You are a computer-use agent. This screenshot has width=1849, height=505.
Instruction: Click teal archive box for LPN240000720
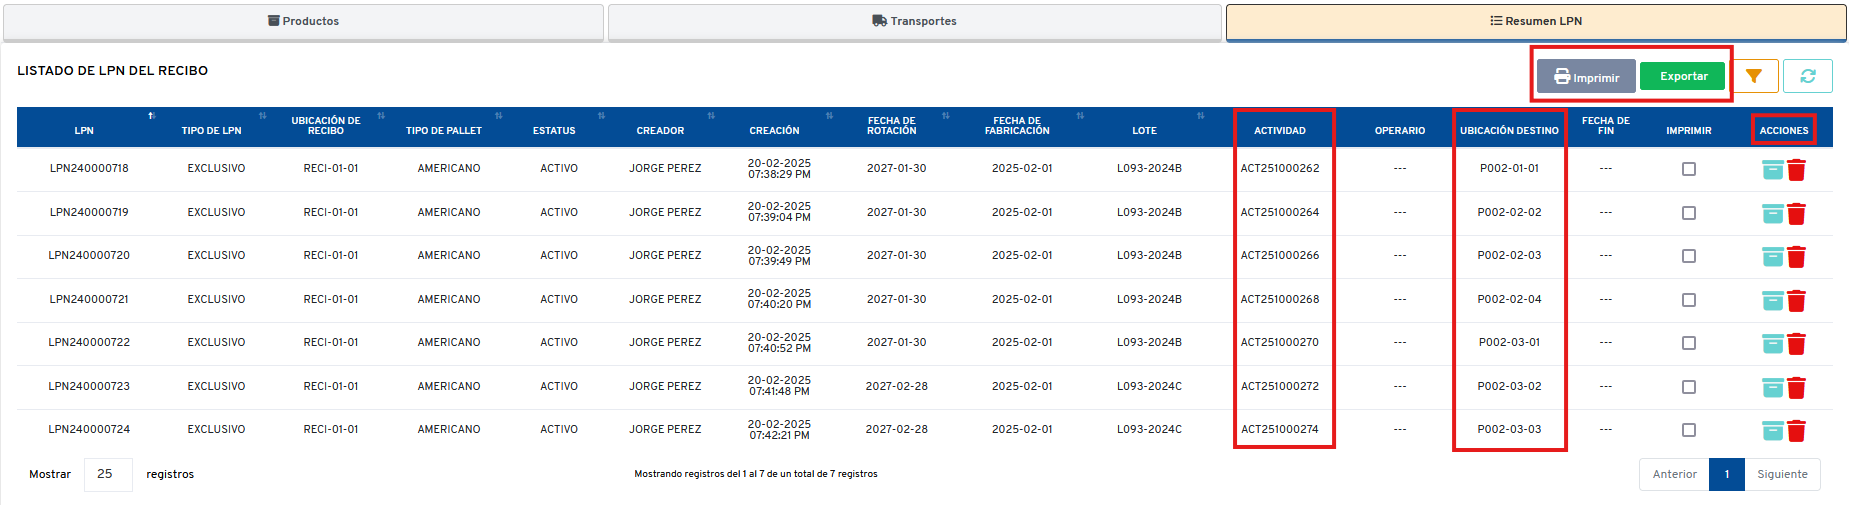pyautogui.click(x=1772, y=257)
